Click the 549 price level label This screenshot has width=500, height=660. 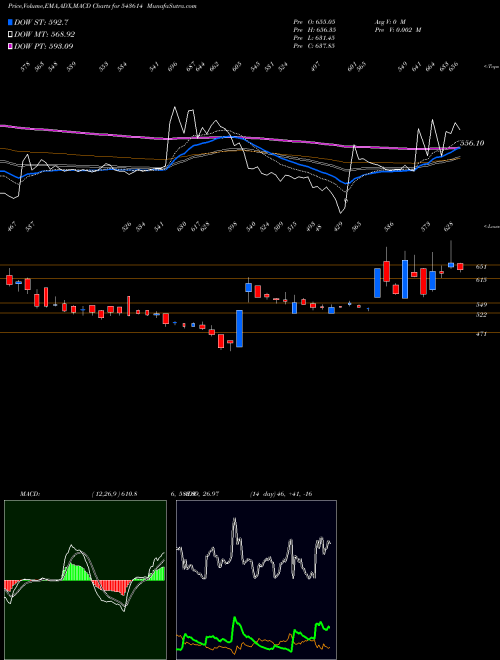click(481, 304)
